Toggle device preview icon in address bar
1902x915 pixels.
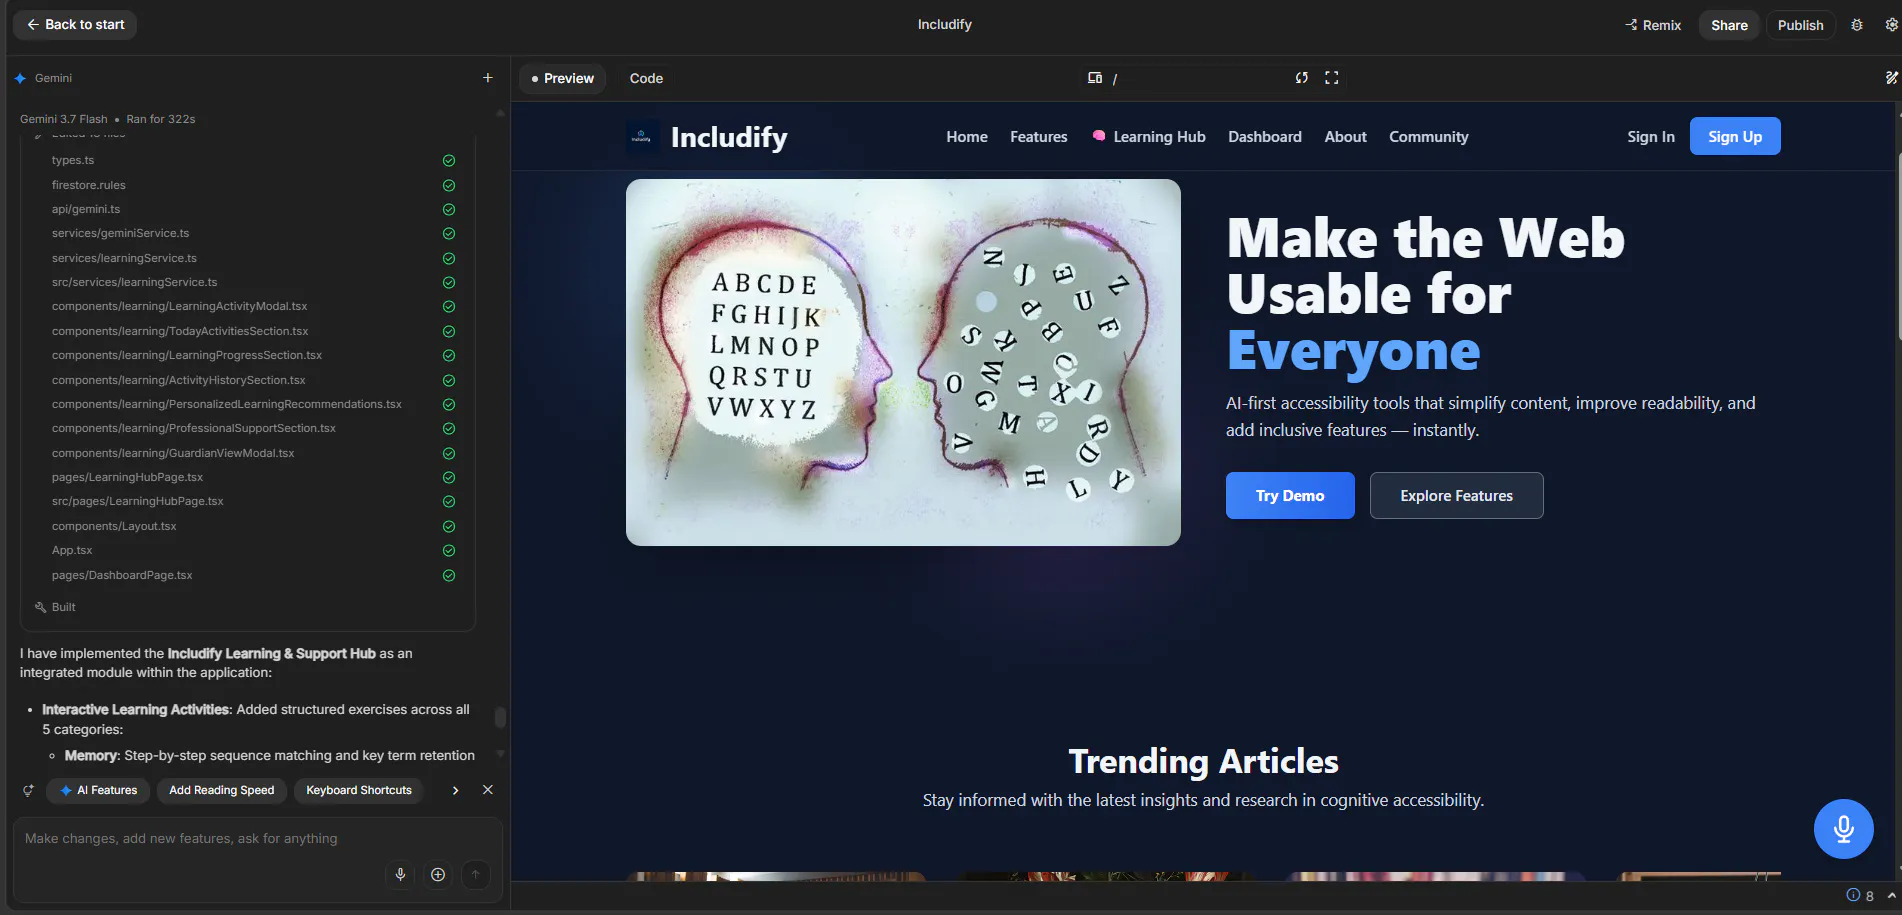(1095, 78)
